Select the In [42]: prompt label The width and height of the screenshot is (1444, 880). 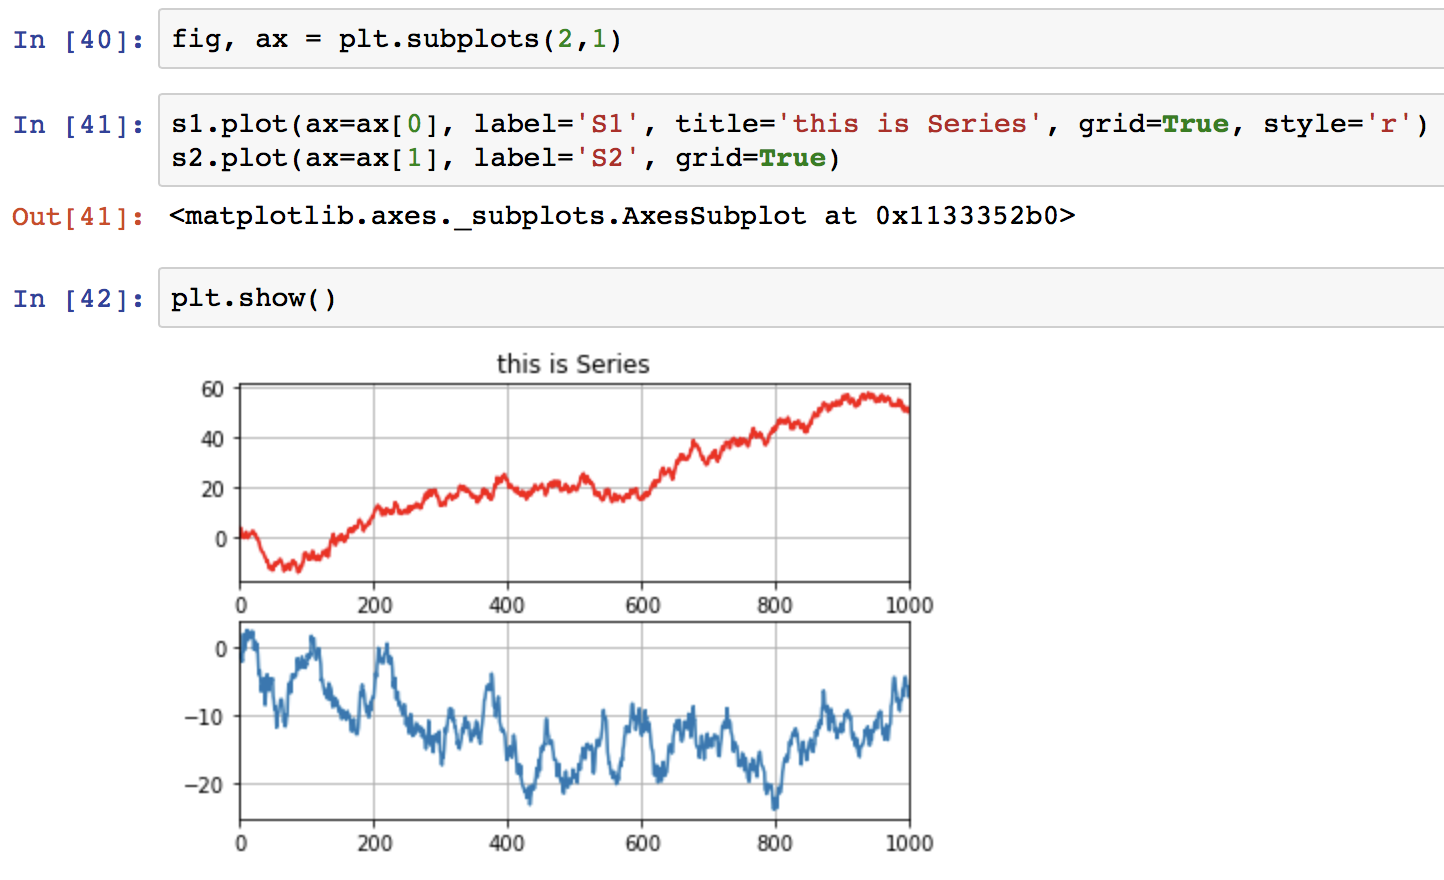point(79,299)
